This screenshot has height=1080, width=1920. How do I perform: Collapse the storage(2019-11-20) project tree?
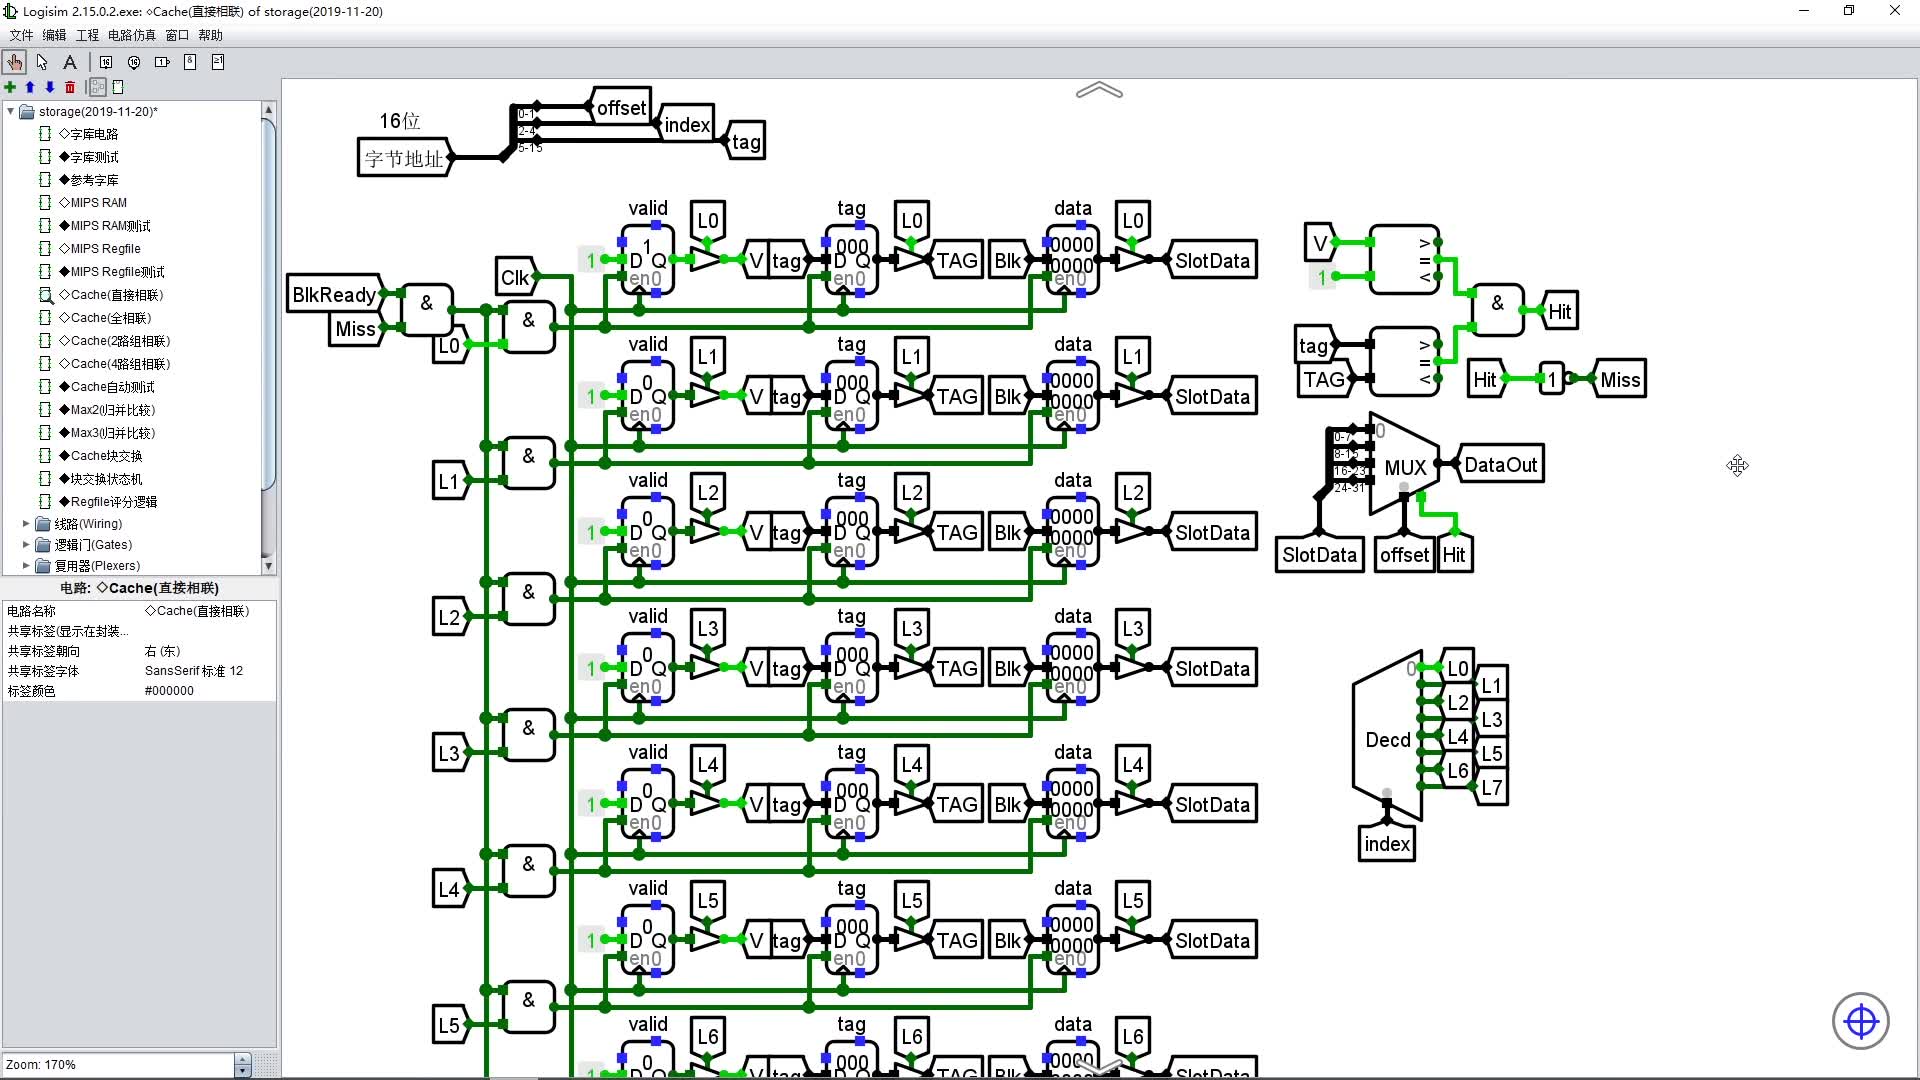(x=11, y=111)
